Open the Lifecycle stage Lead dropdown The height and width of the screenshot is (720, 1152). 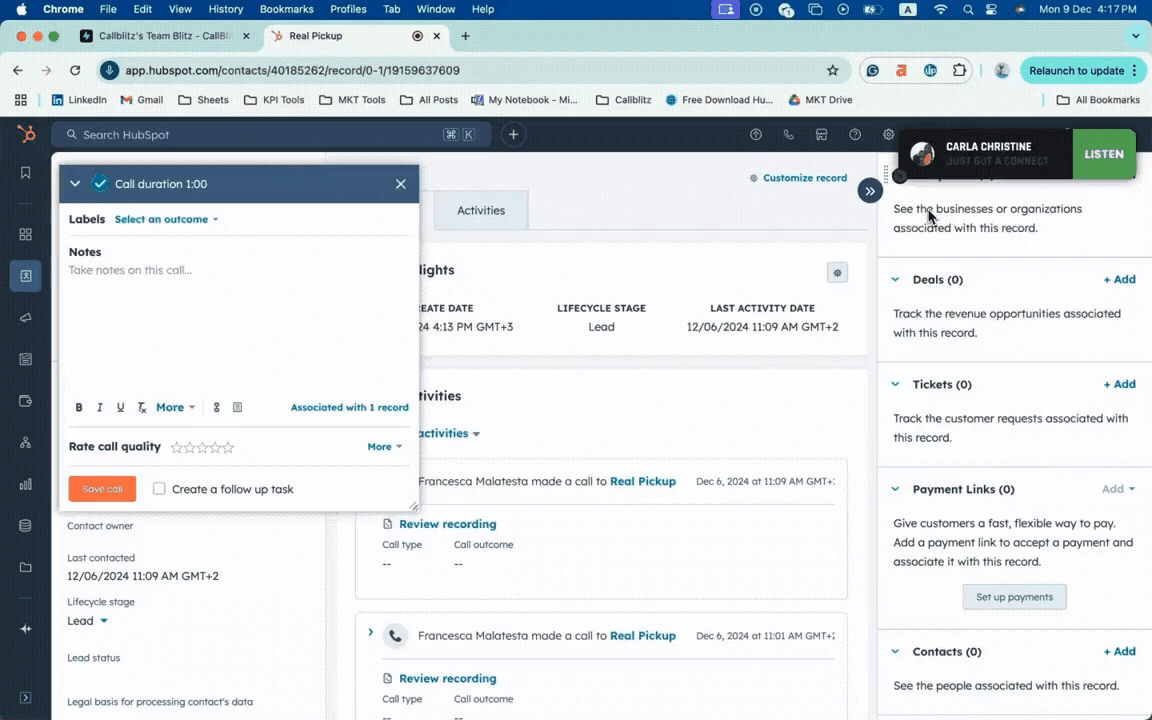pyautogui.click(x=87, y=621)
